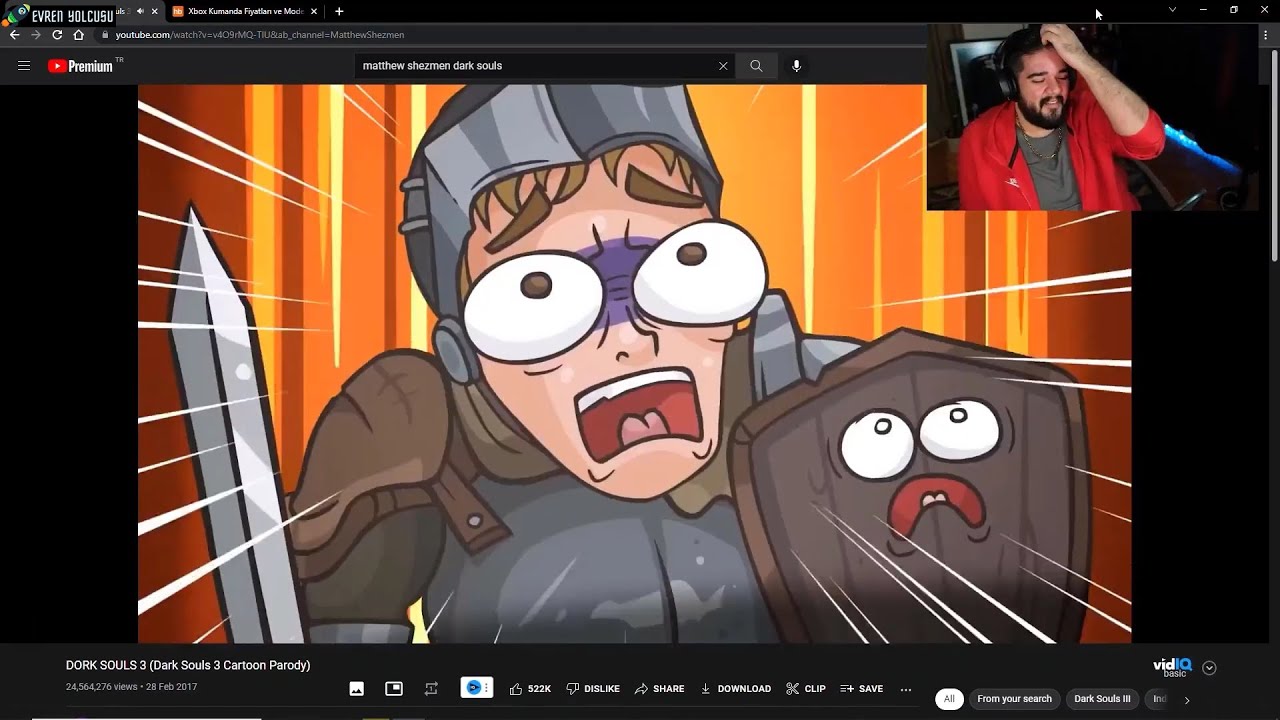Viewport: 1280px width, 720px height.
Task: Click the video player frame
Action: [x=634, y=364]
